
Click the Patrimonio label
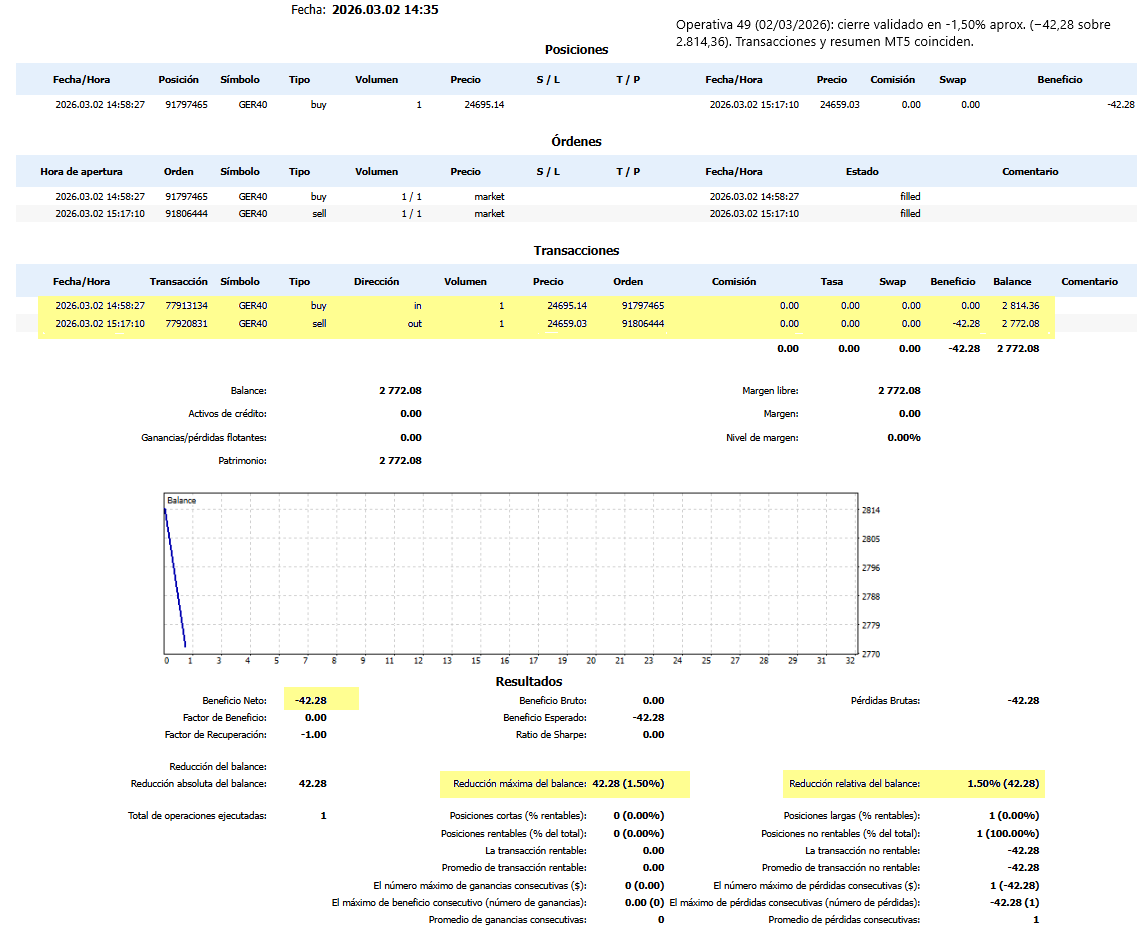coord(242,461)
